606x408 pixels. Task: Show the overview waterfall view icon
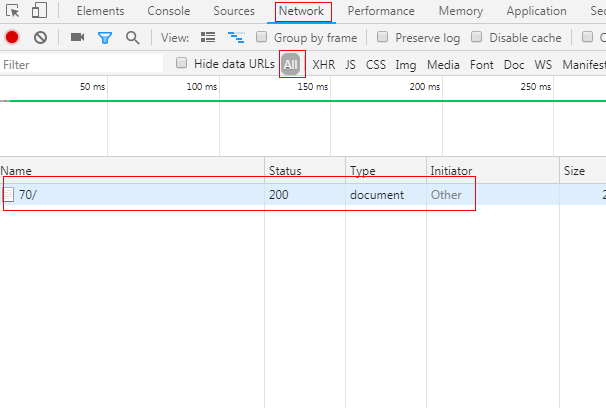236,37
